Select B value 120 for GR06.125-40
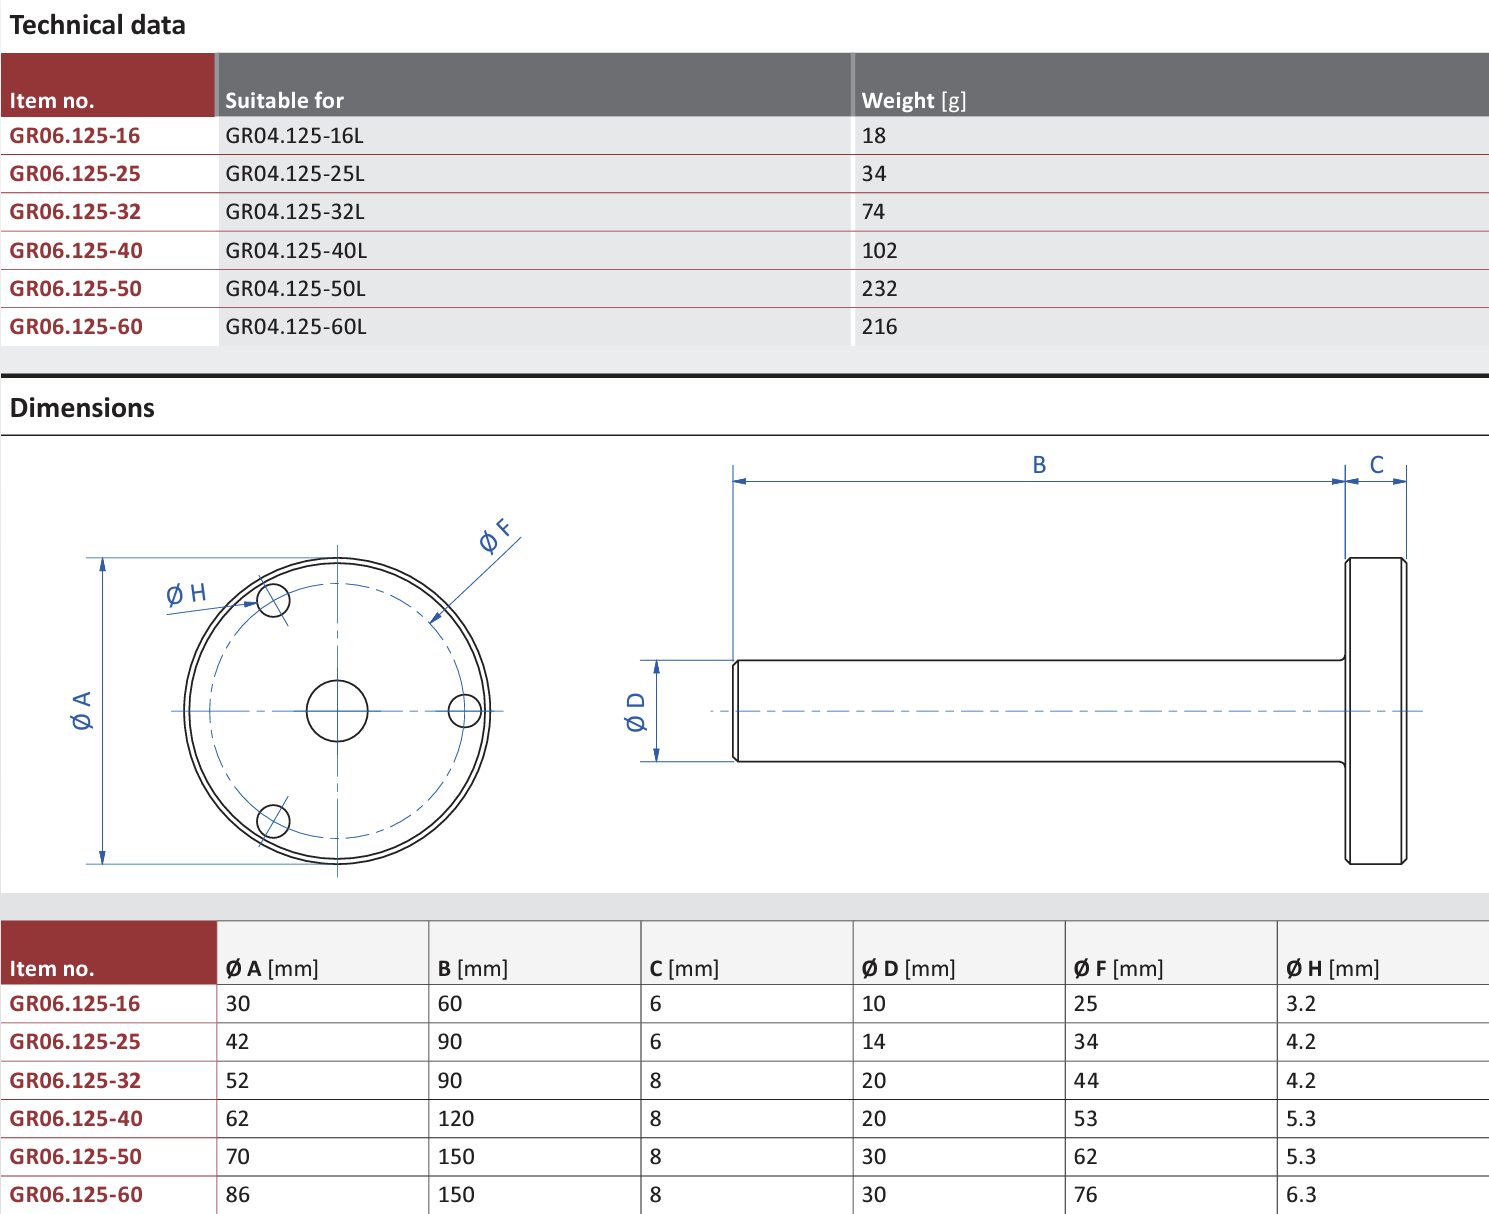1489x1214 pixels. [456, 1119]
